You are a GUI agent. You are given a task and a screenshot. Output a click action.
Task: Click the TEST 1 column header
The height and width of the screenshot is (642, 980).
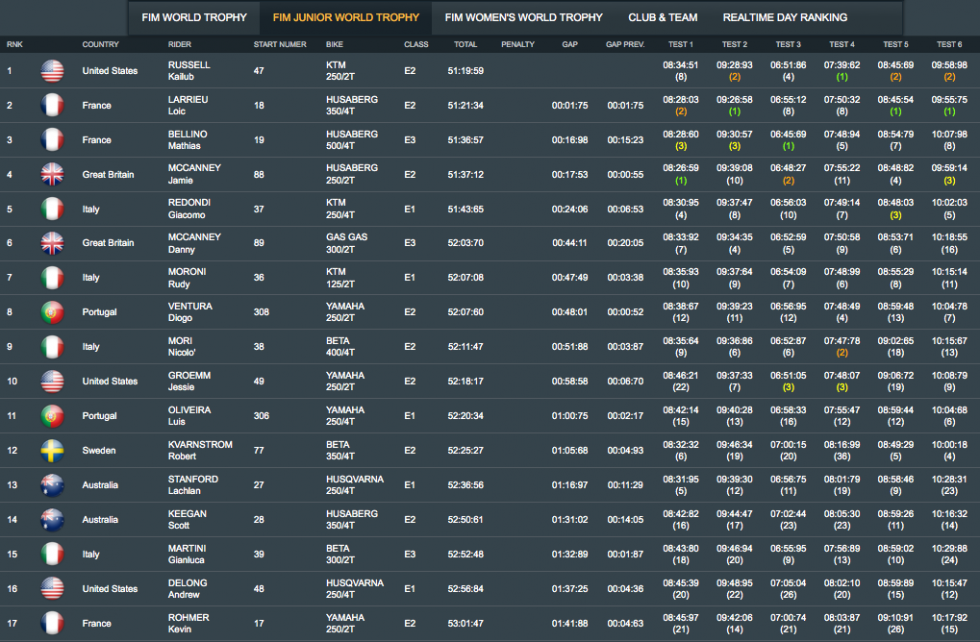coord(681,44)
